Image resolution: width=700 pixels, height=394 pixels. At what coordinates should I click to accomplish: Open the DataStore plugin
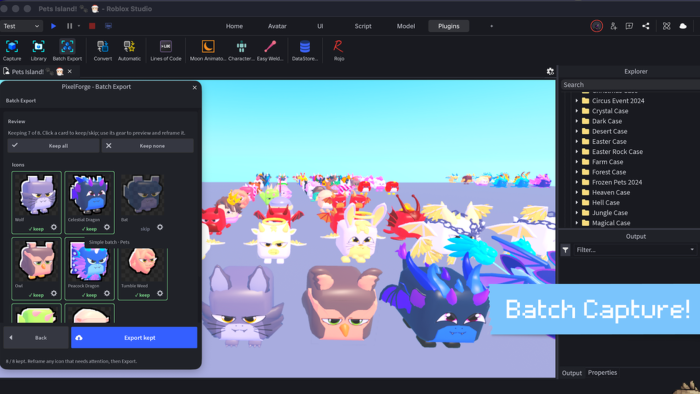click(x=305, y=50)
